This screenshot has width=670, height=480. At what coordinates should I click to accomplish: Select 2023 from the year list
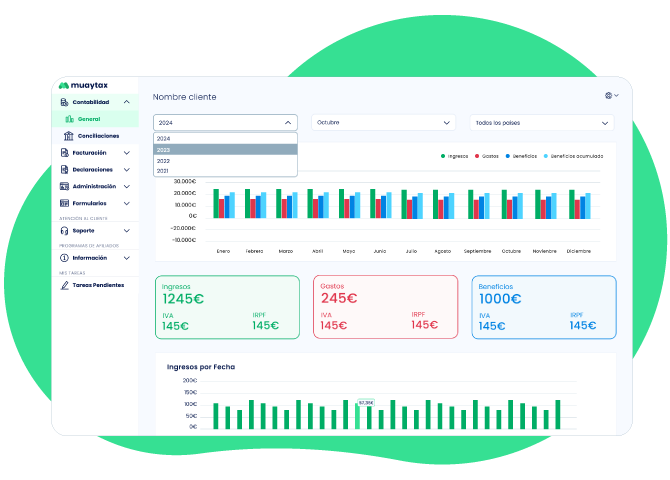click(x=225, y=149)
